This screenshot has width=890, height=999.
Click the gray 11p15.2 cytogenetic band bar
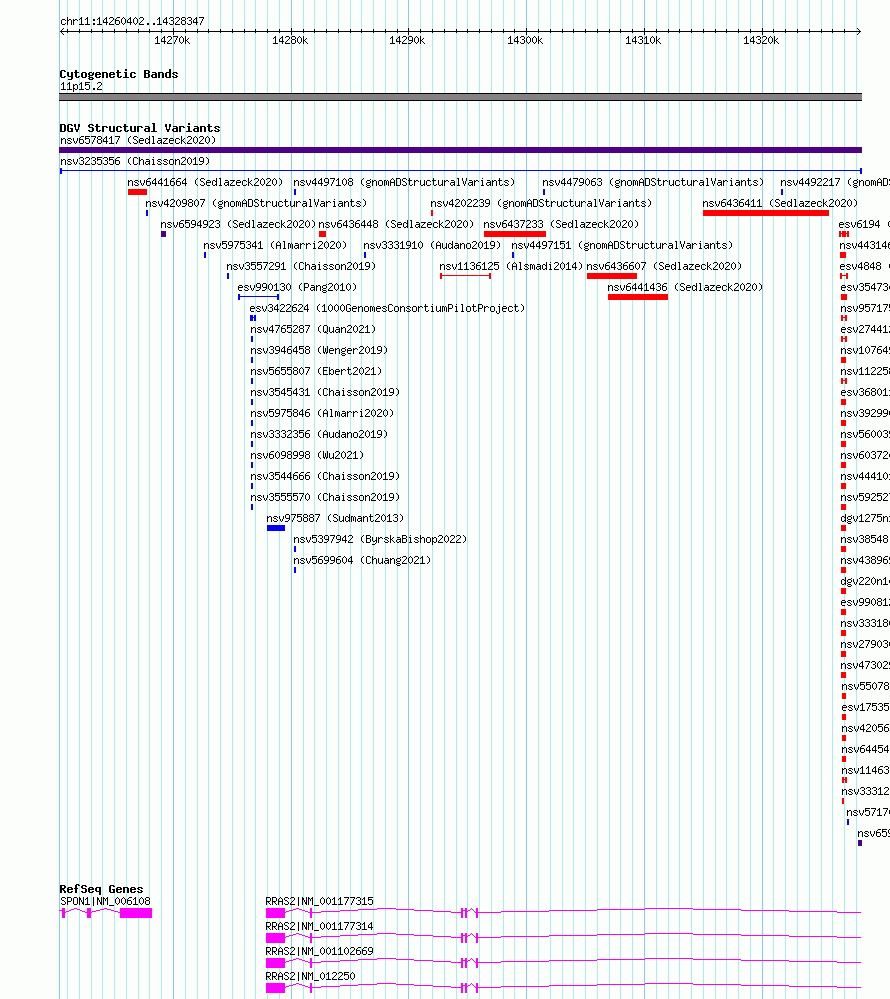click(x=461, y=97)
